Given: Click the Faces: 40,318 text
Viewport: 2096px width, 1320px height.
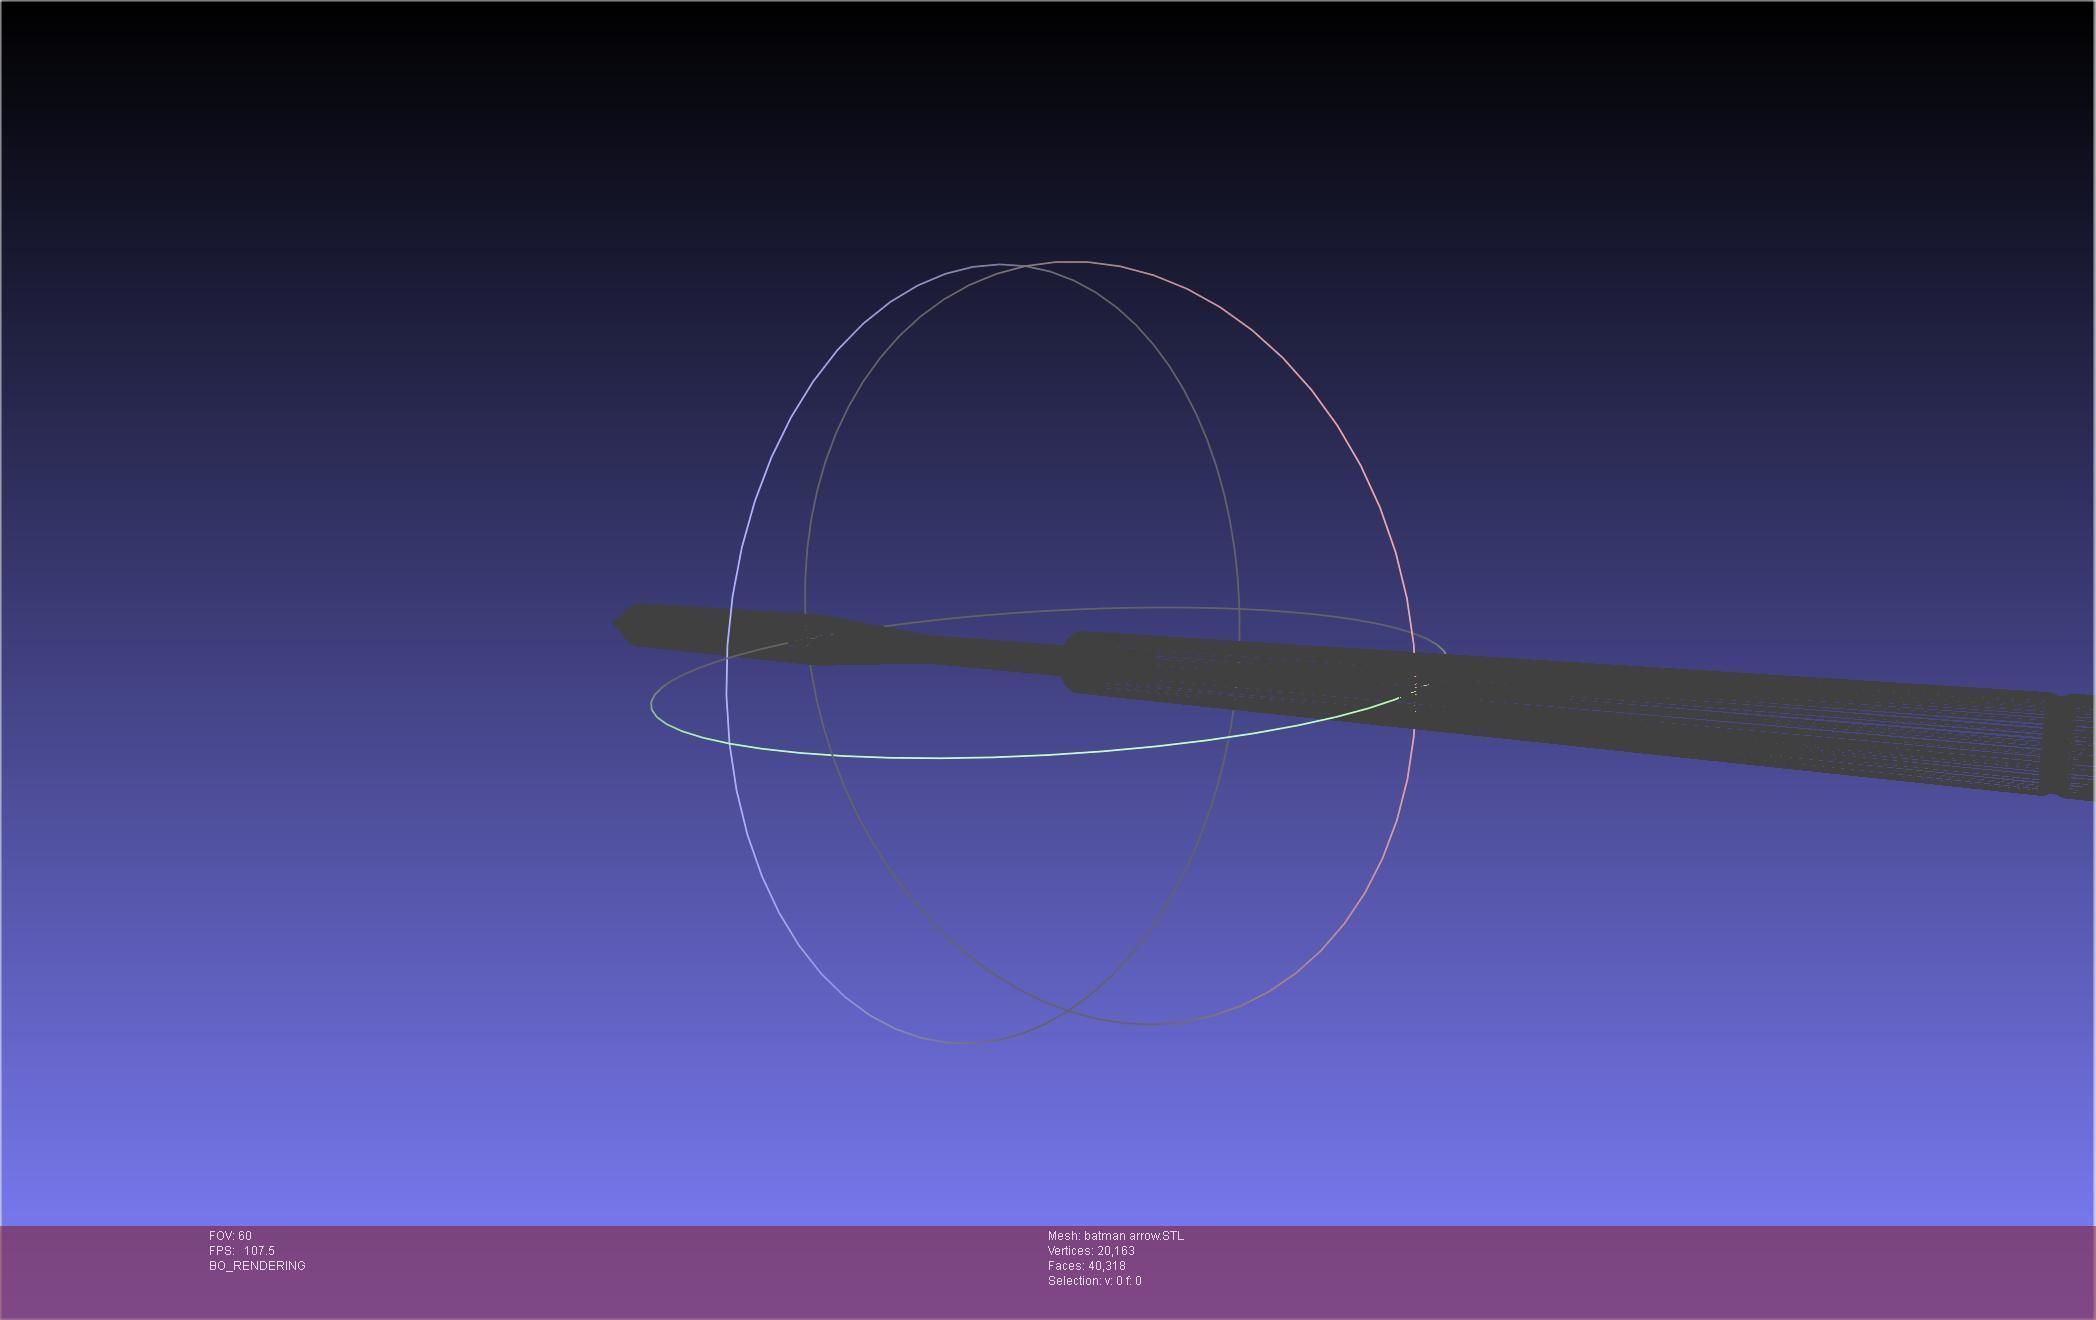Looking at the screenshot, I should 1086,1266.
